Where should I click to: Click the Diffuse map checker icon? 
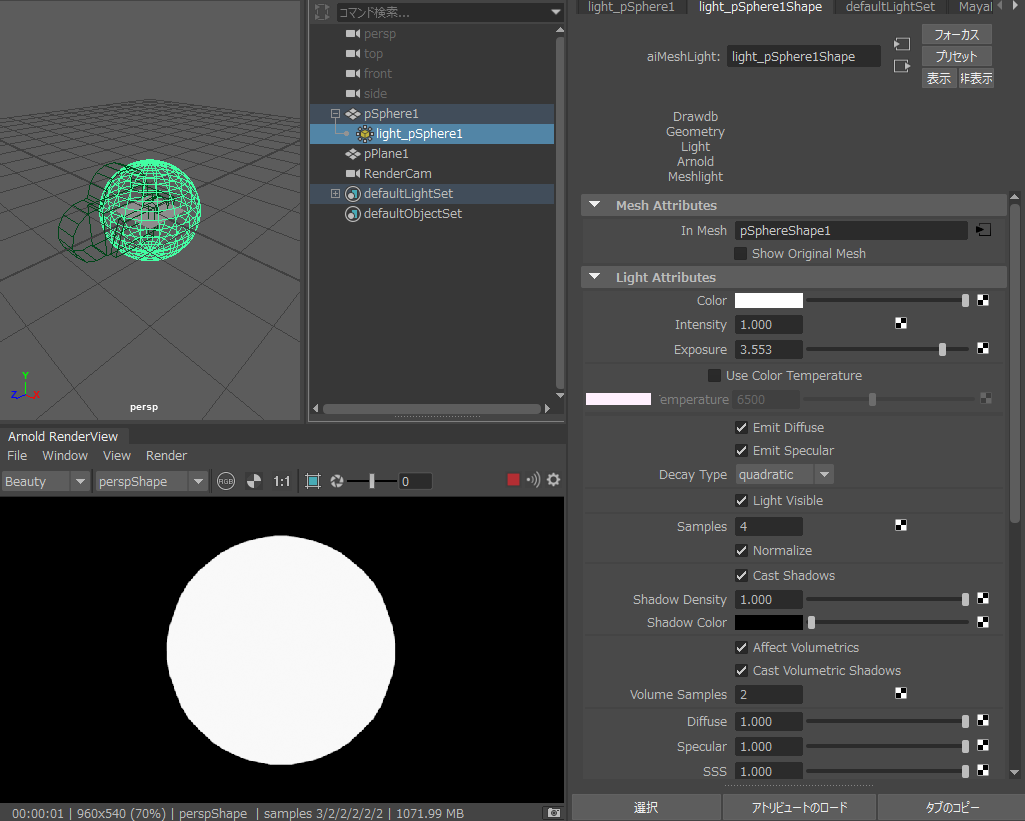click(983, 720)
